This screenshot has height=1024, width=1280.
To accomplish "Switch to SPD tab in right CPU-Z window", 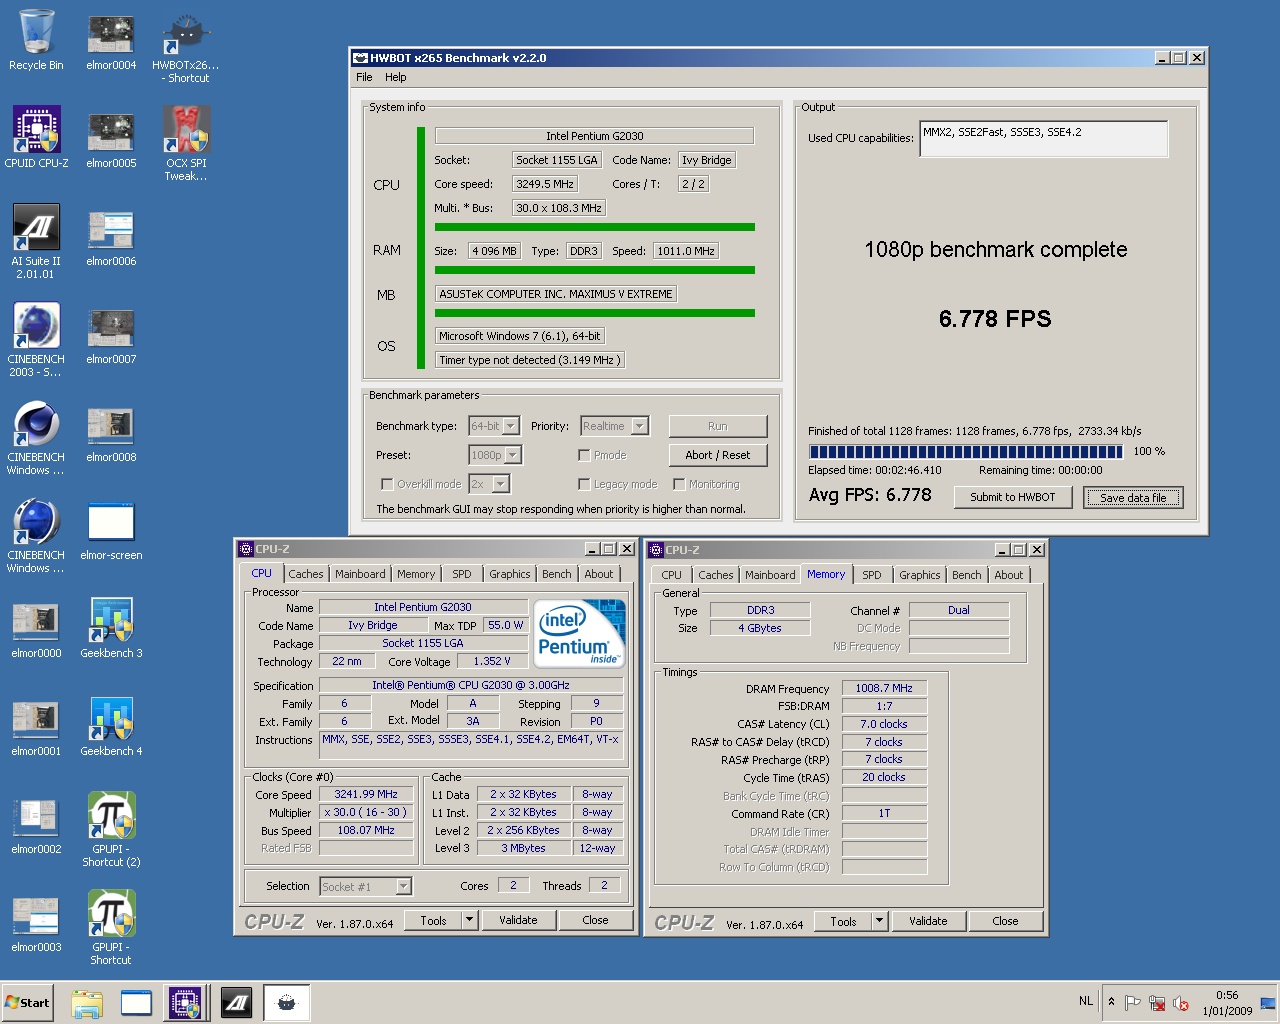I will (x=872, y=575).
